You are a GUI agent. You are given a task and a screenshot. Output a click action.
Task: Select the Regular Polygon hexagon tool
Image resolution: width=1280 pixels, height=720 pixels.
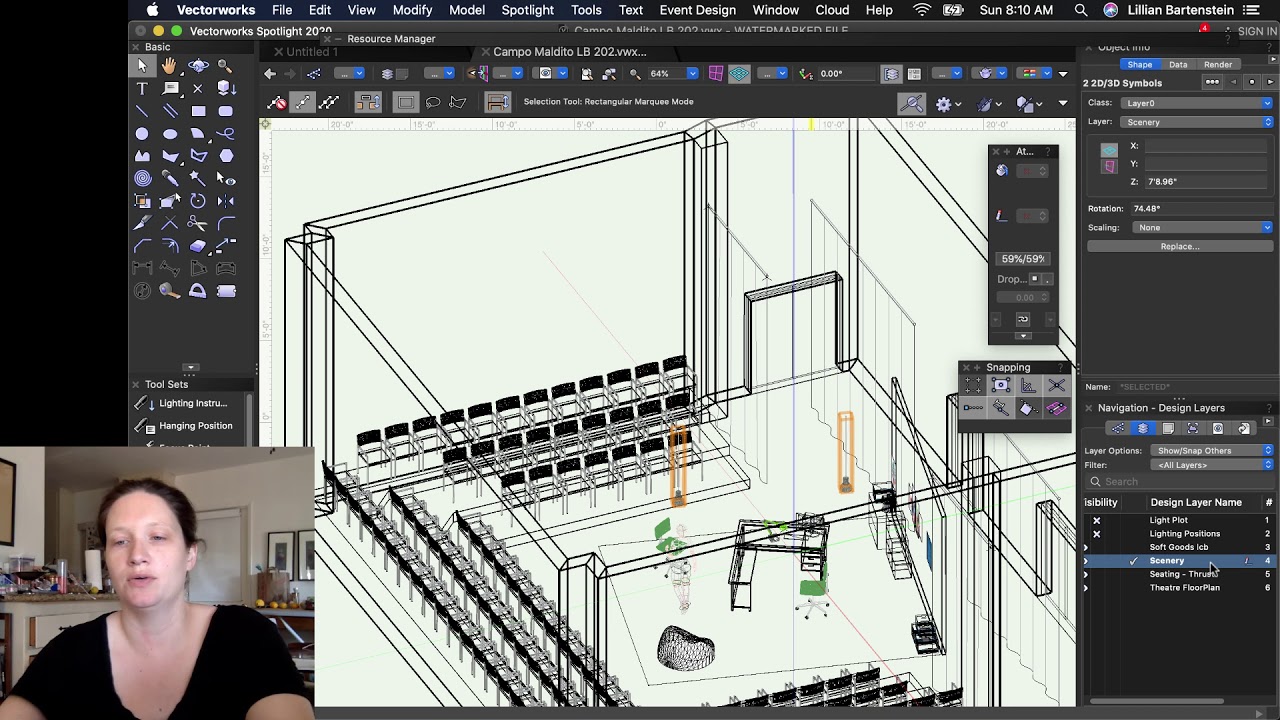[x=226, y=155]
